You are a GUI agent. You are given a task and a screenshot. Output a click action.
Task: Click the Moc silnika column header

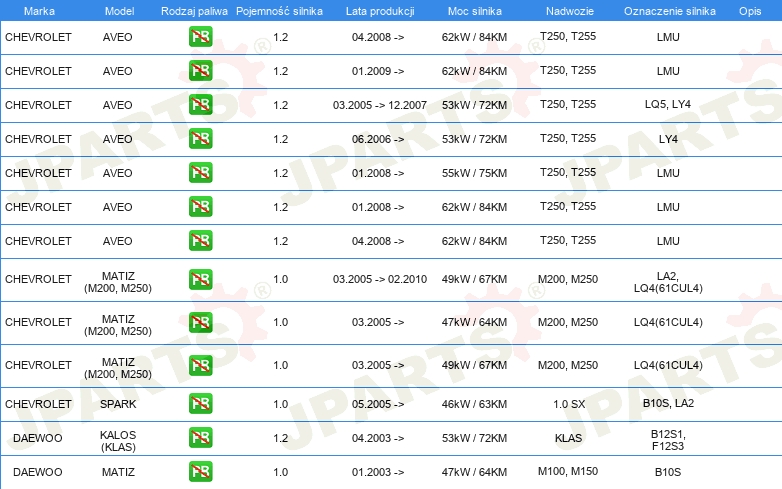pos(475,11)
